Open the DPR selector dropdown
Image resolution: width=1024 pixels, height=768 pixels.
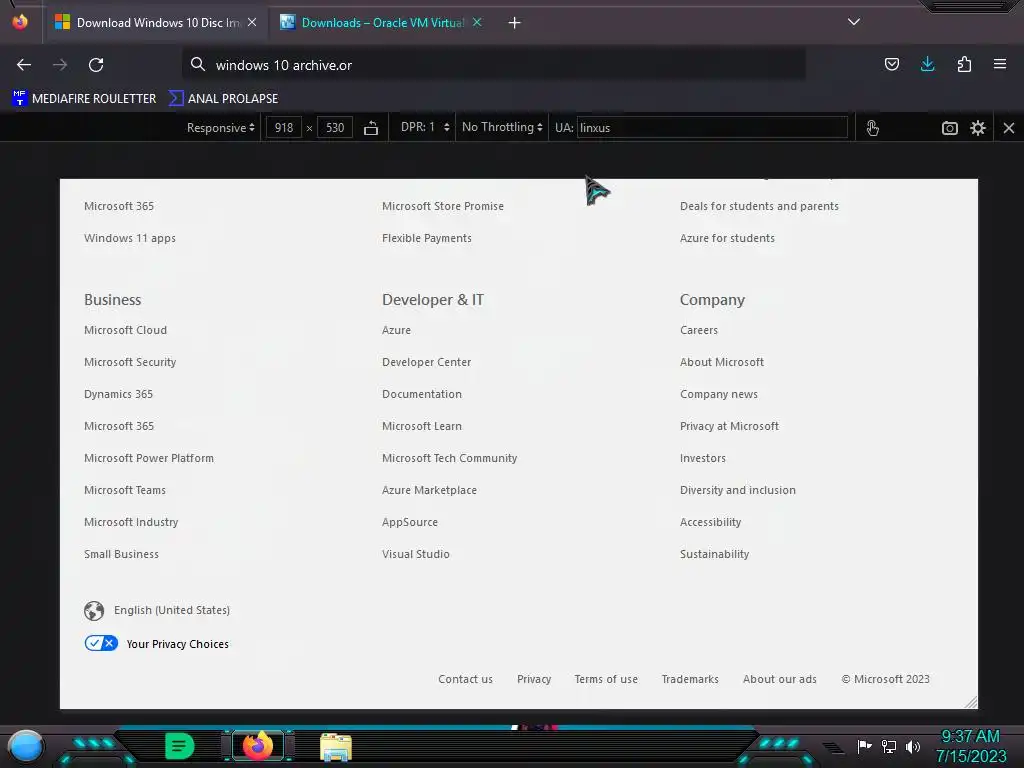pyautogui.click(x=425, y=127)
